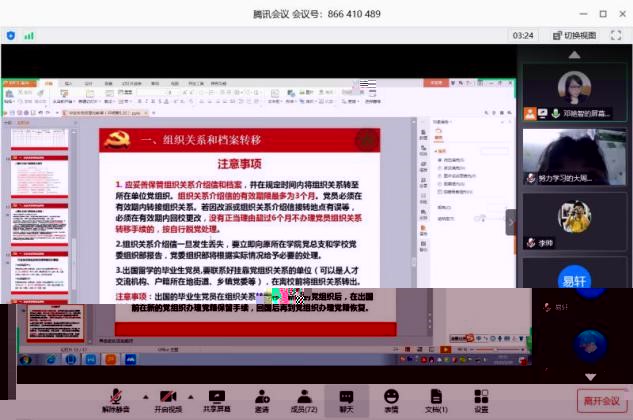Screen dimensions: 633x420
Task: Click the 切换视图 switch view button
Action: pos(574,35)
